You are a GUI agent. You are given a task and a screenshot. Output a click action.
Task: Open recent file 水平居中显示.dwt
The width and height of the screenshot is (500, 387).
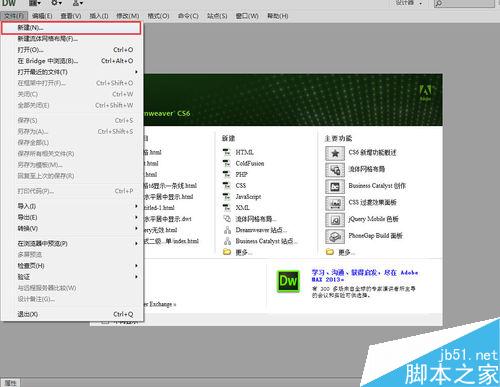(x=168, y=219)
